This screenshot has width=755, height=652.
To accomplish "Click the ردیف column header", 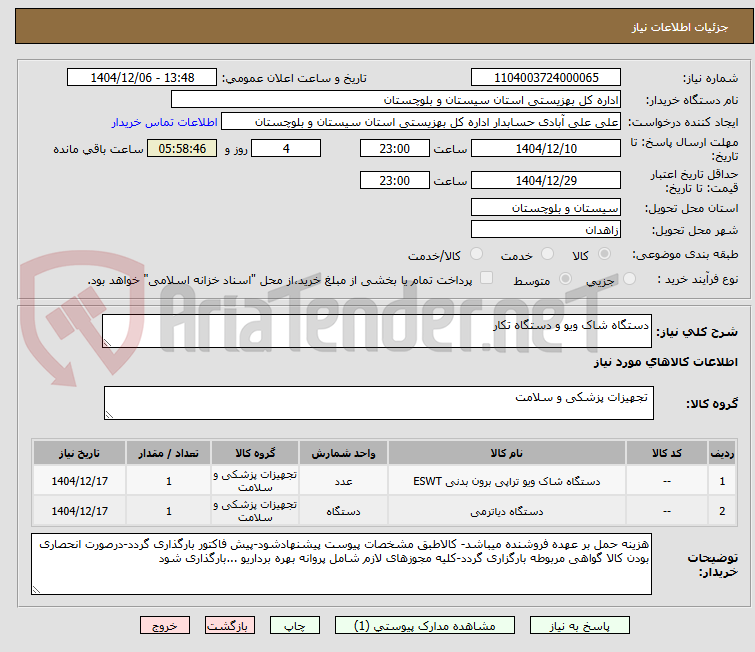I will tap(722, 453).
